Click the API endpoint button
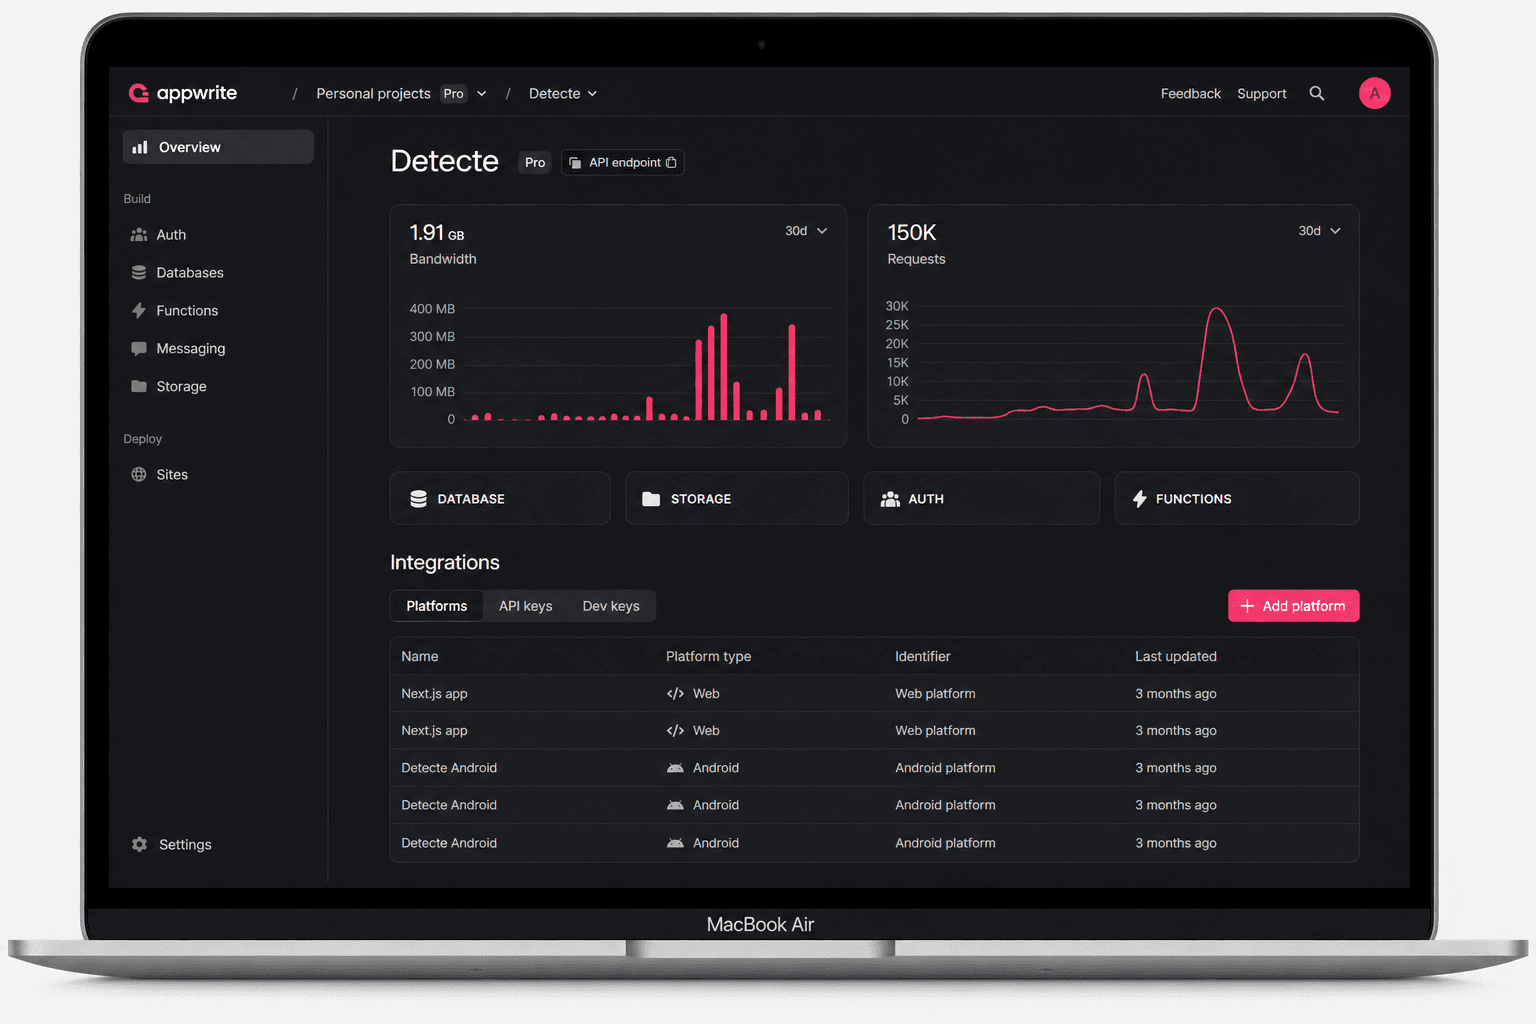 coord(622,162)
